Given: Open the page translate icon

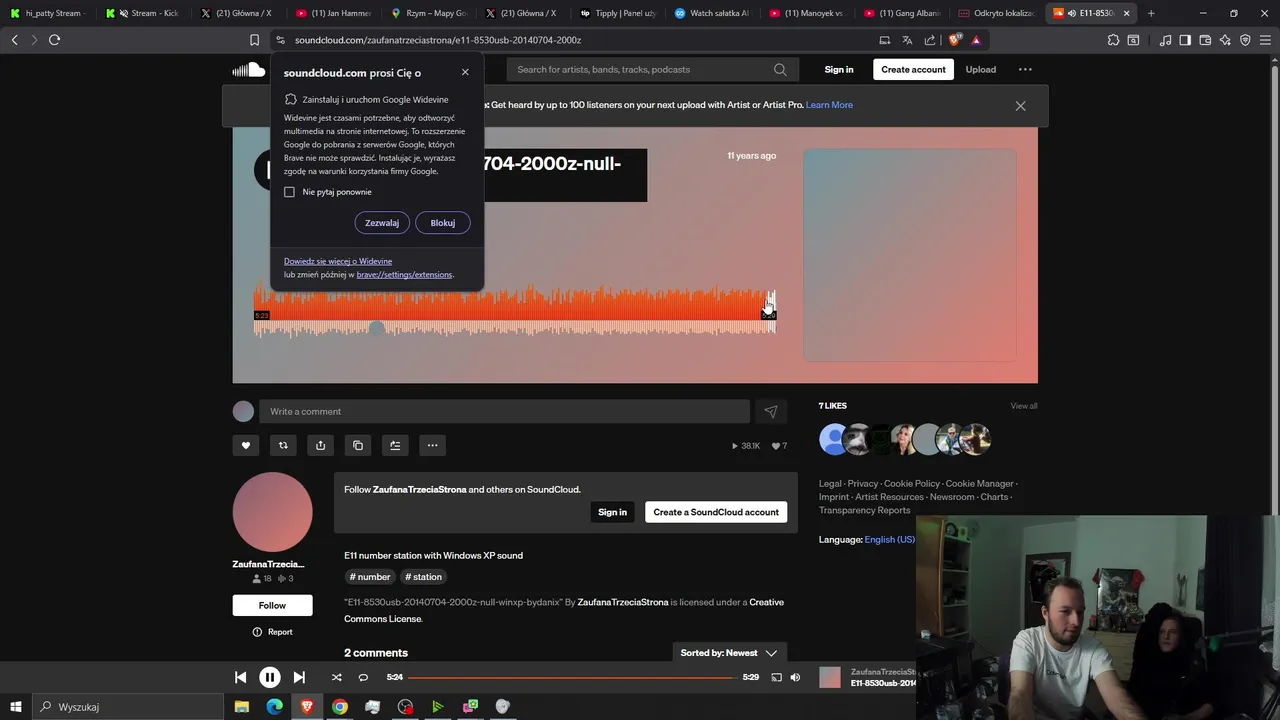Looking at the screenshot, I should pyautogui.click(x=907, y=40).
